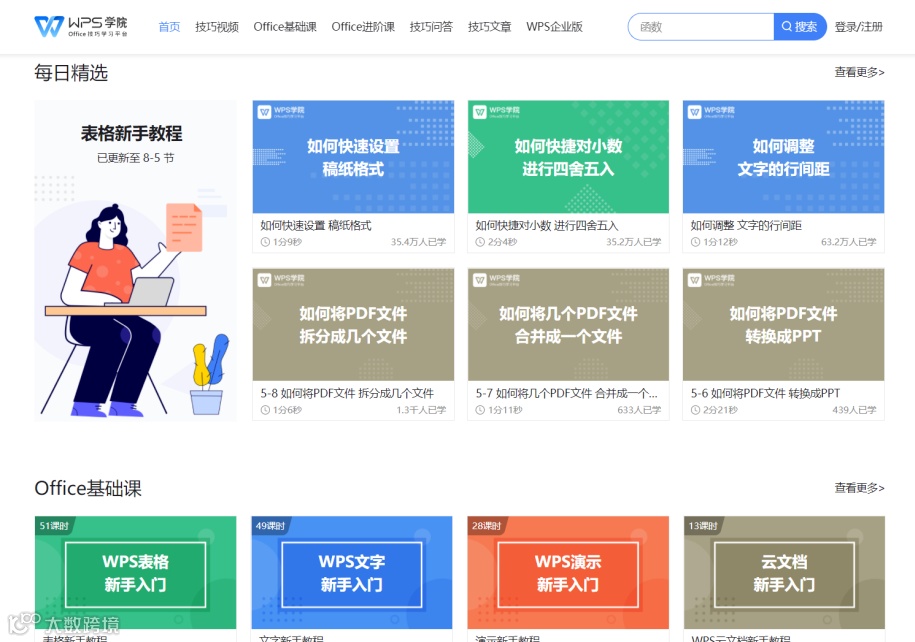
Task: Click the blue 搜索 search button
Action: click(x=800, y=27)
